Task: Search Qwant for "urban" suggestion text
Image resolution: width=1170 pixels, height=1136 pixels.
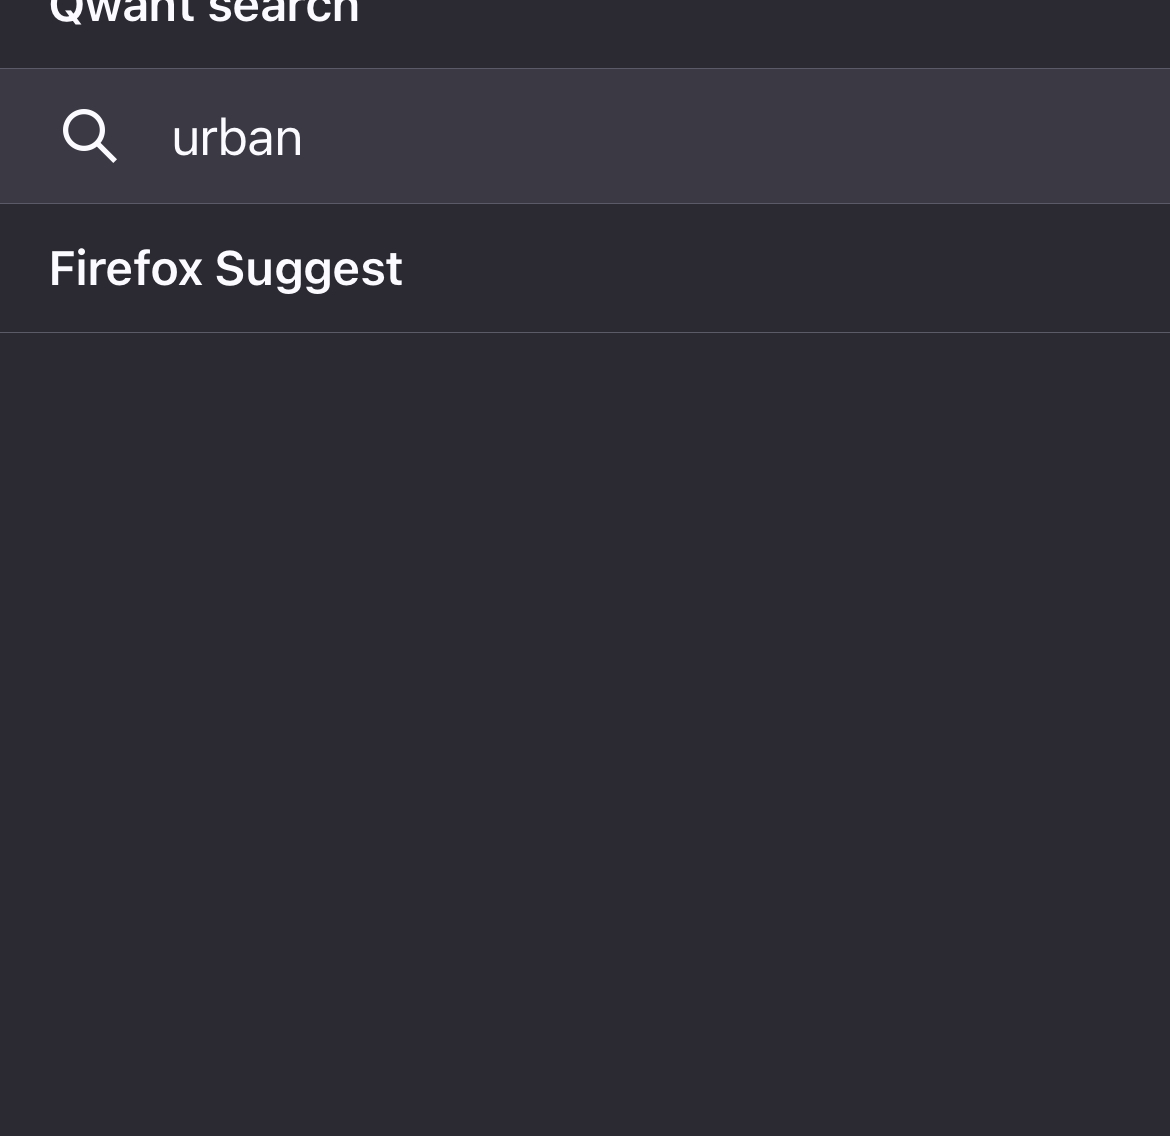Action: [x=237, y=137]
